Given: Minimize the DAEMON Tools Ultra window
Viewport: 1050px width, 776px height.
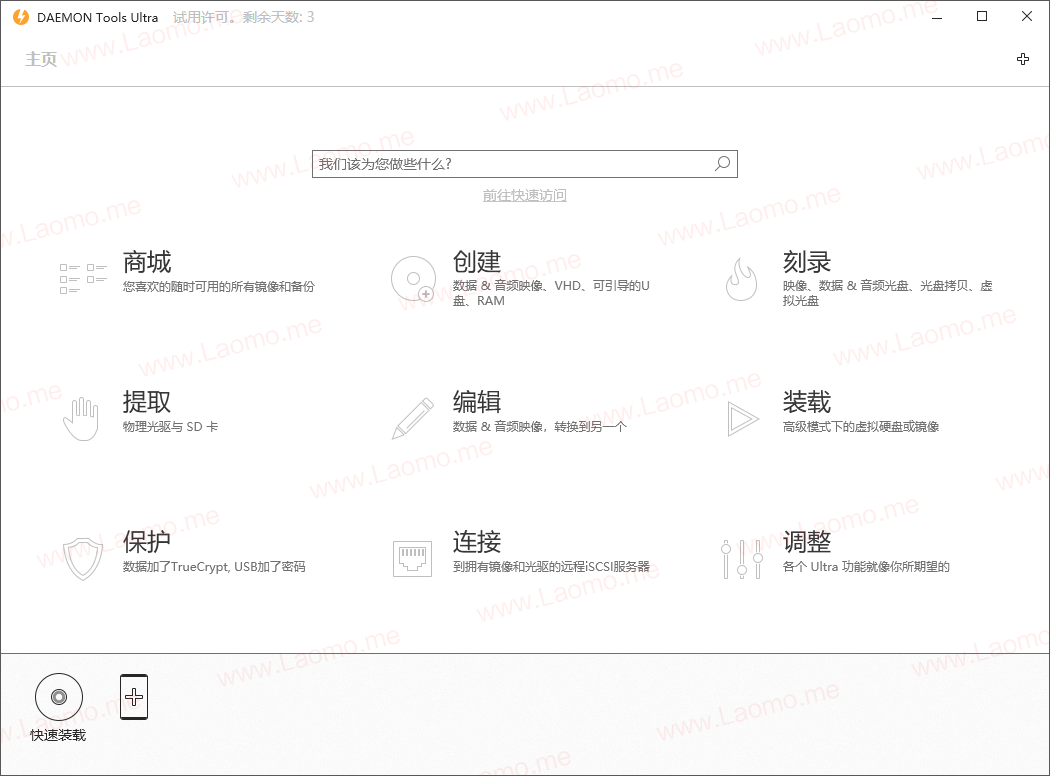Looking at the screenshot, I should (937, 17).
